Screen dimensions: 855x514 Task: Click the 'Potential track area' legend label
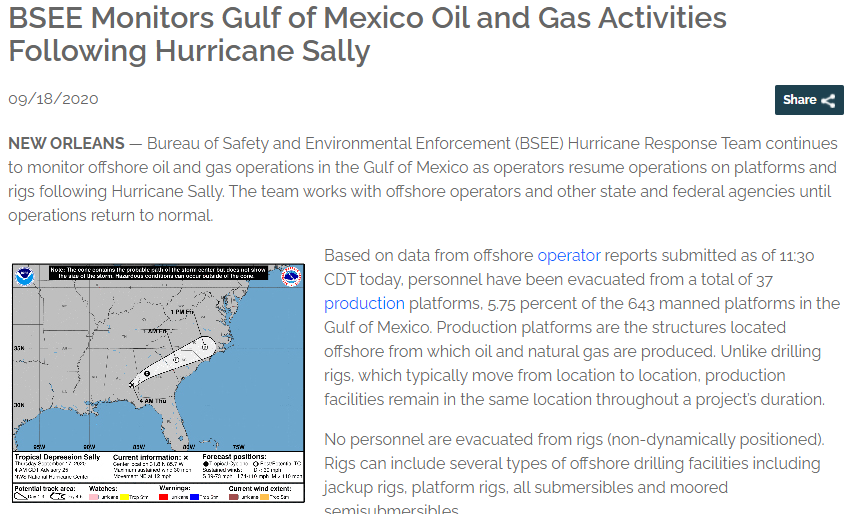45,488
